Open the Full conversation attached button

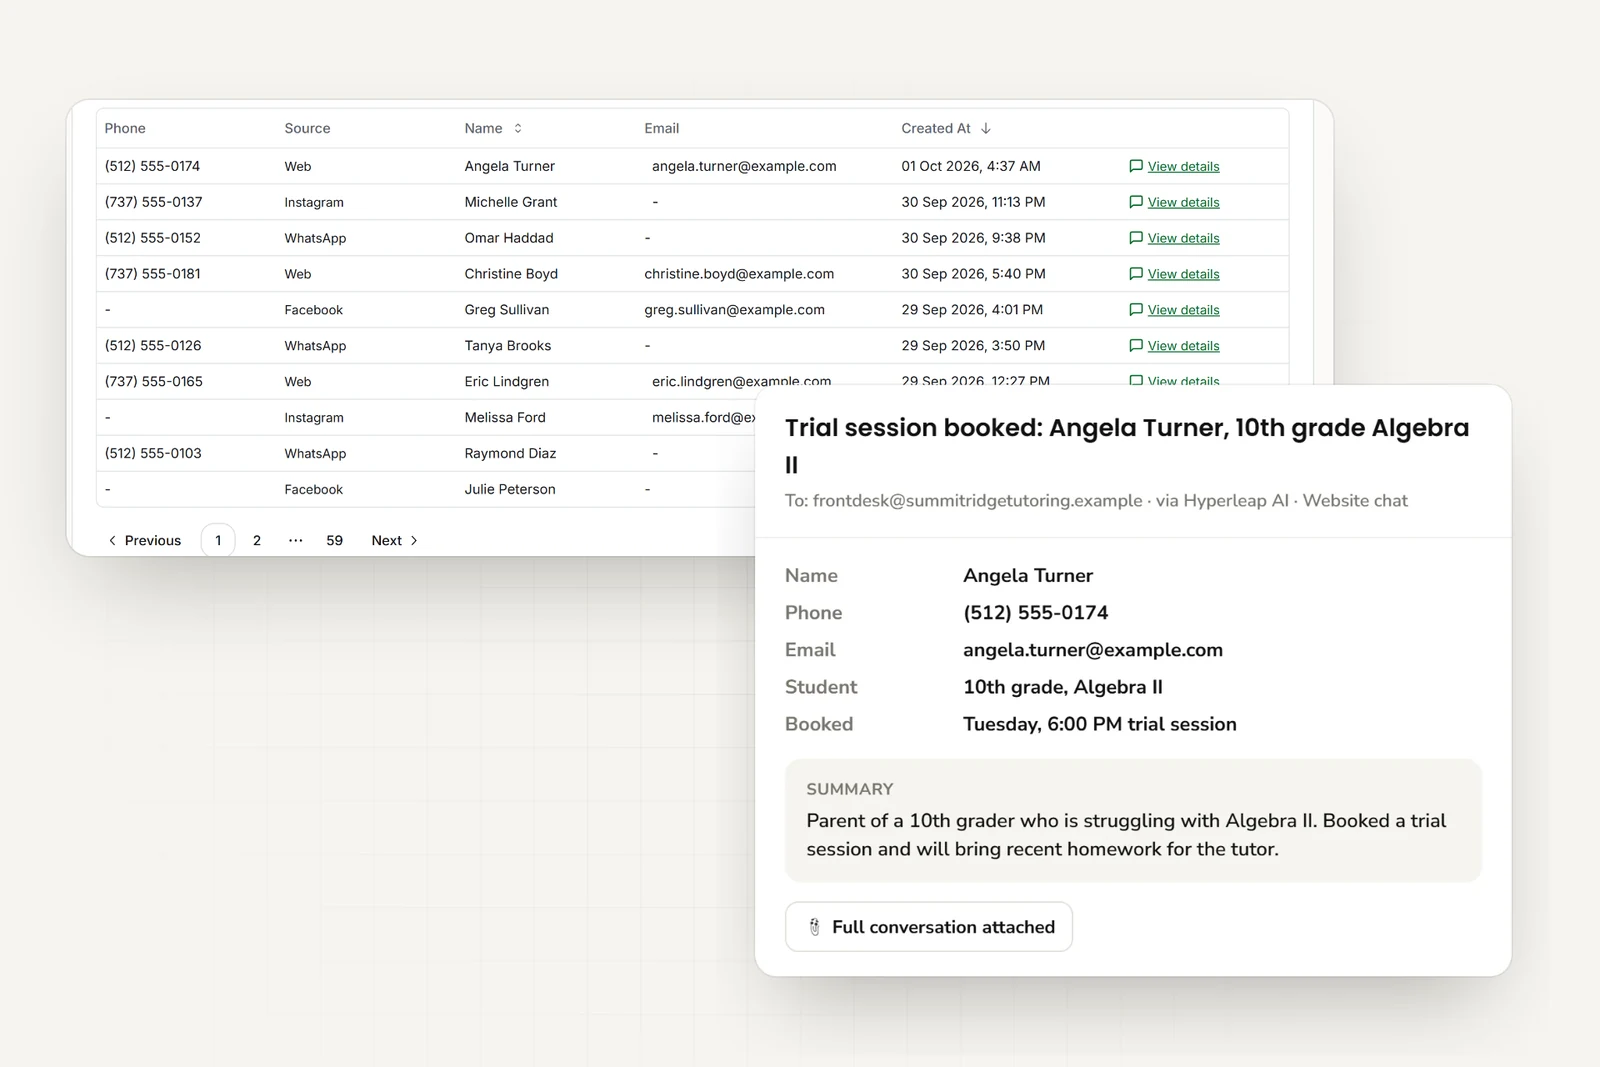929,927
